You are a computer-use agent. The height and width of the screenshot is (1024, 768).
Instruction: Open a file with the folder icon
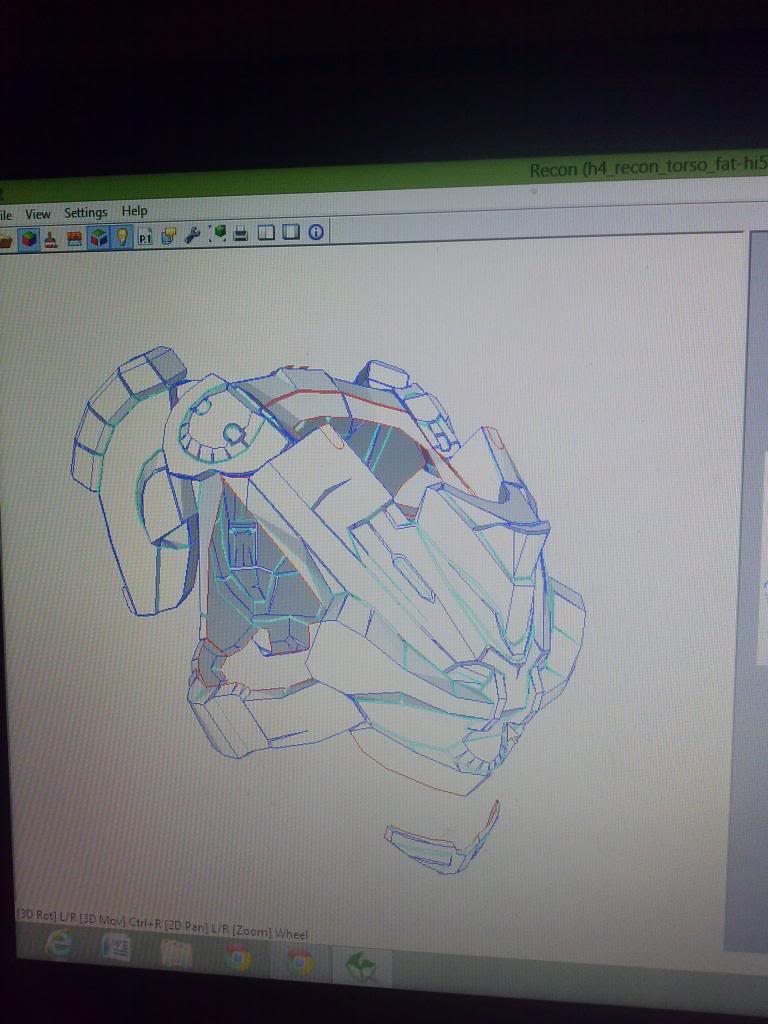(x=4, y=241)
